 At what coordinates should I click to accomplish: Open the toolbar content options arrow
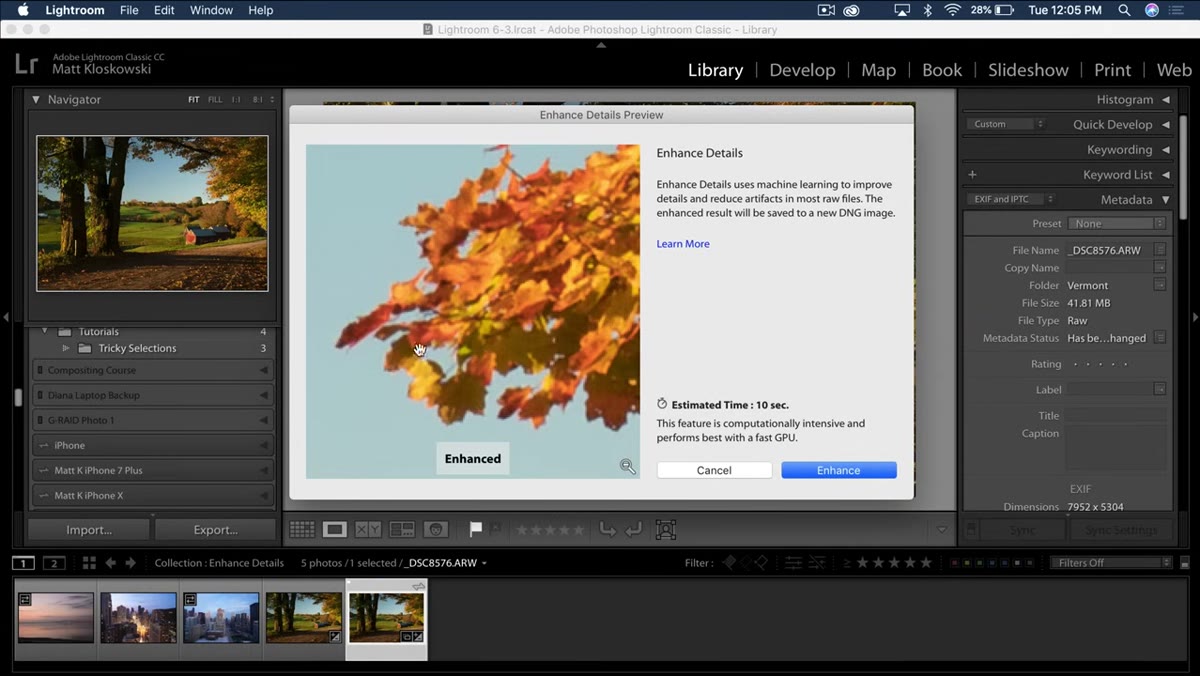tap(941, 530)
